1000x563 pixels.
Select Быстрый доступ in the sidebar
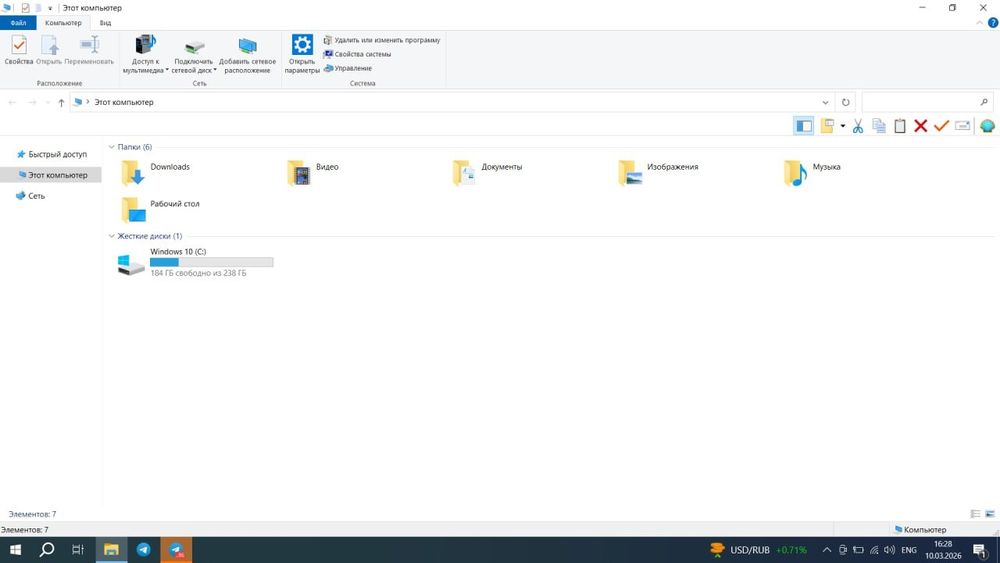(51, 154)
